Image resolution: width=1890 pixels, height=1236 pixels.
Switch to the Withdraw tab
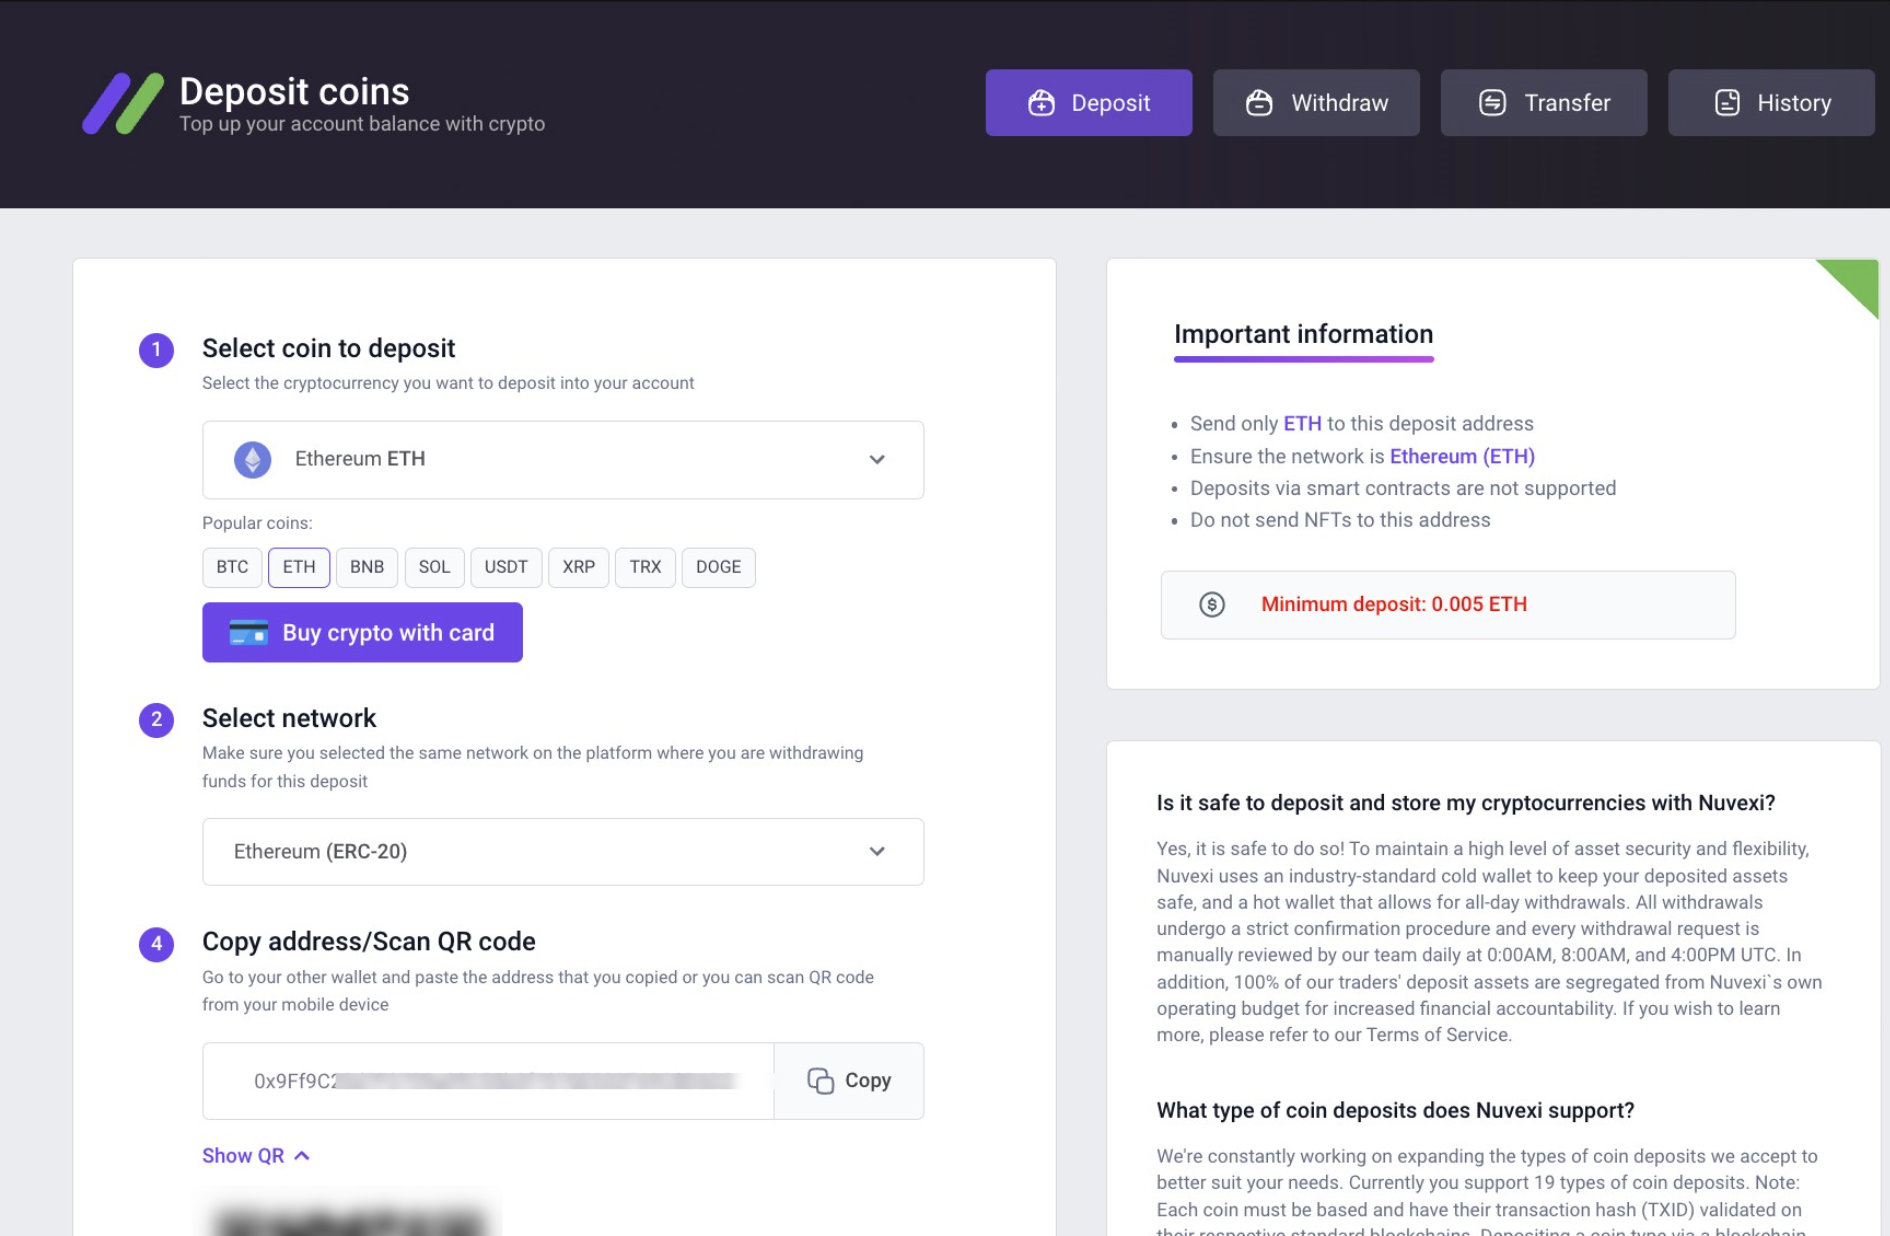pyautogui.click(x=1316, y=103)
